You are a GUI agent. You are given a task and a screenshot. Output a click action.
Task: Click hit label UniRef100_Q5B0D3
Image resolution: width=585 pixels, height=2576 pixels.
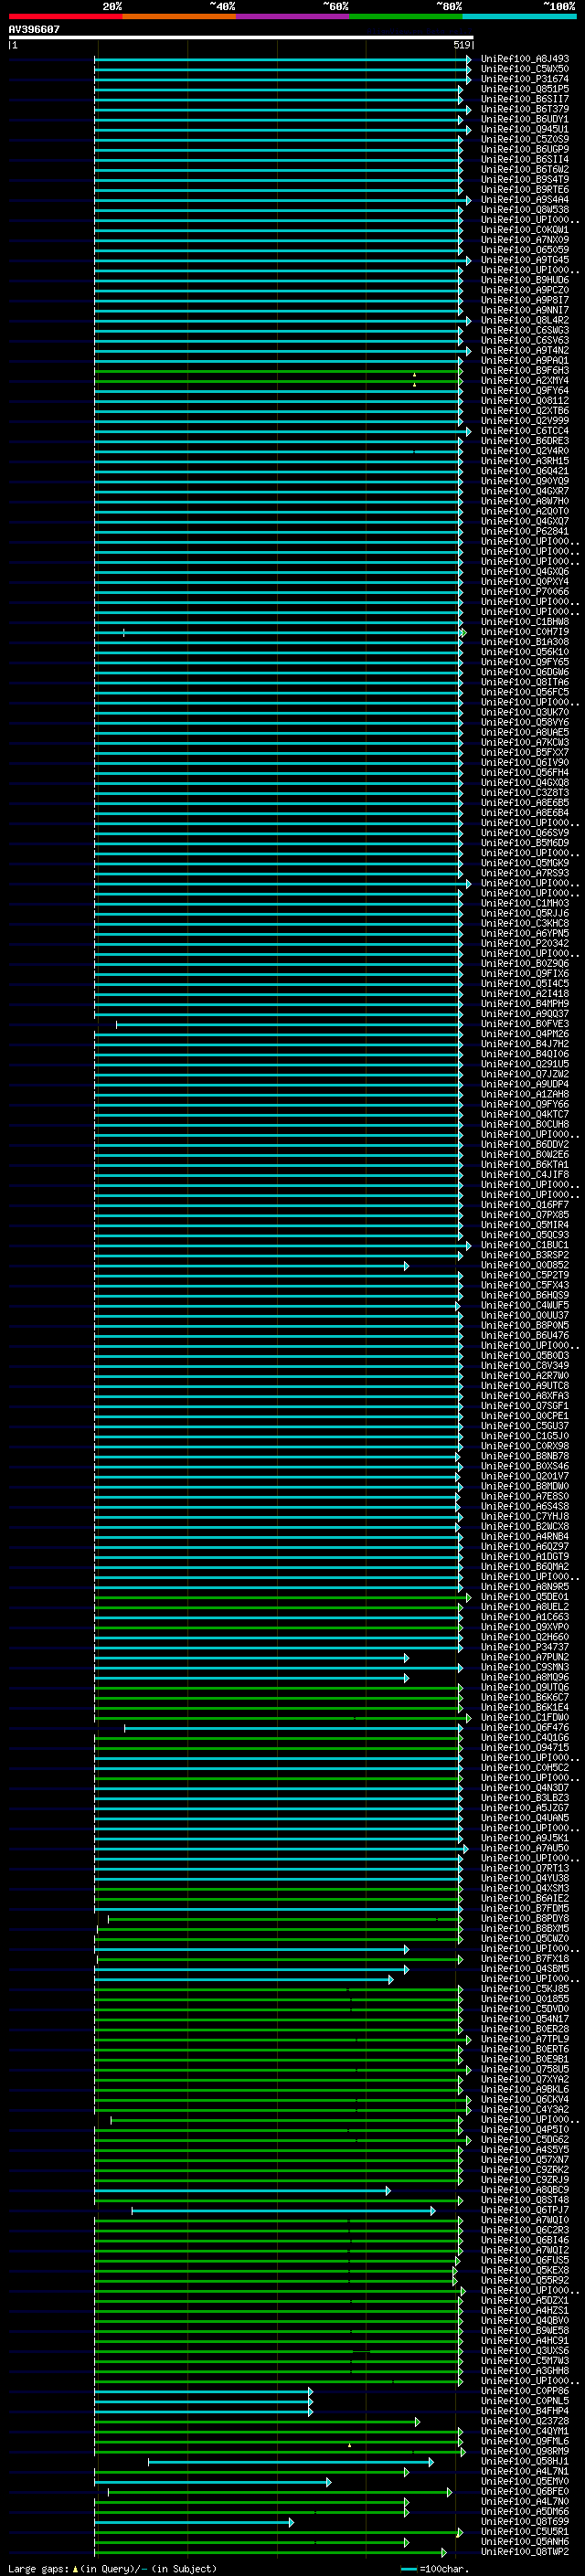(525, 1356)
